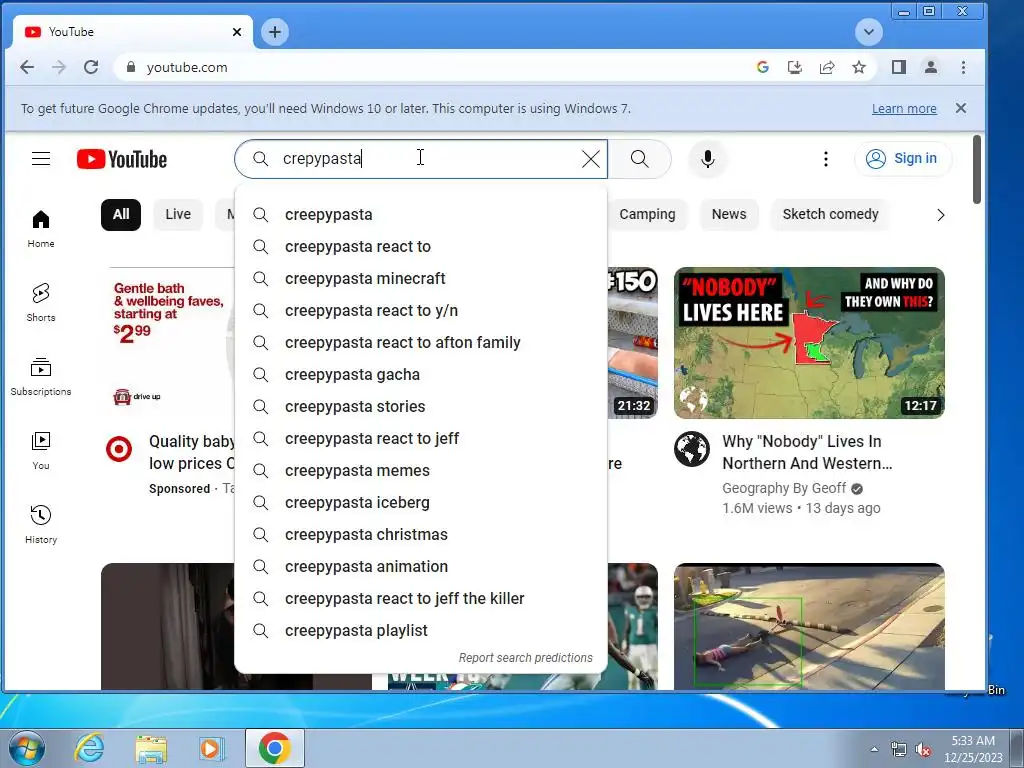Choose suggestion 'creepypasta gacha'

[421, 375]
